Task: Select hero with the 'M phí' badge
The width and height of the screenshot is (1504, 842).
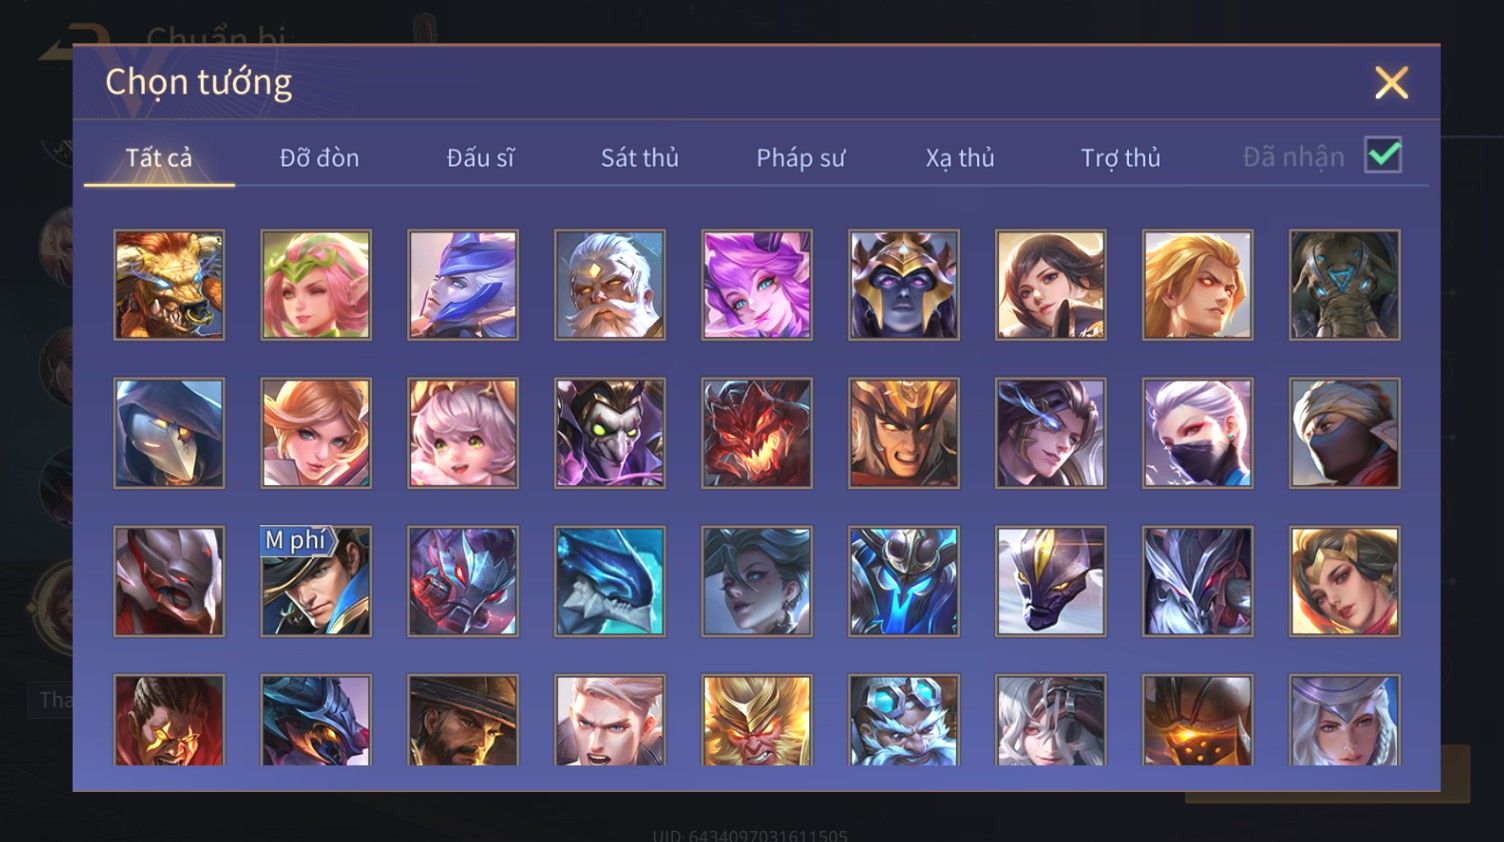Action: tap(316, 581)
